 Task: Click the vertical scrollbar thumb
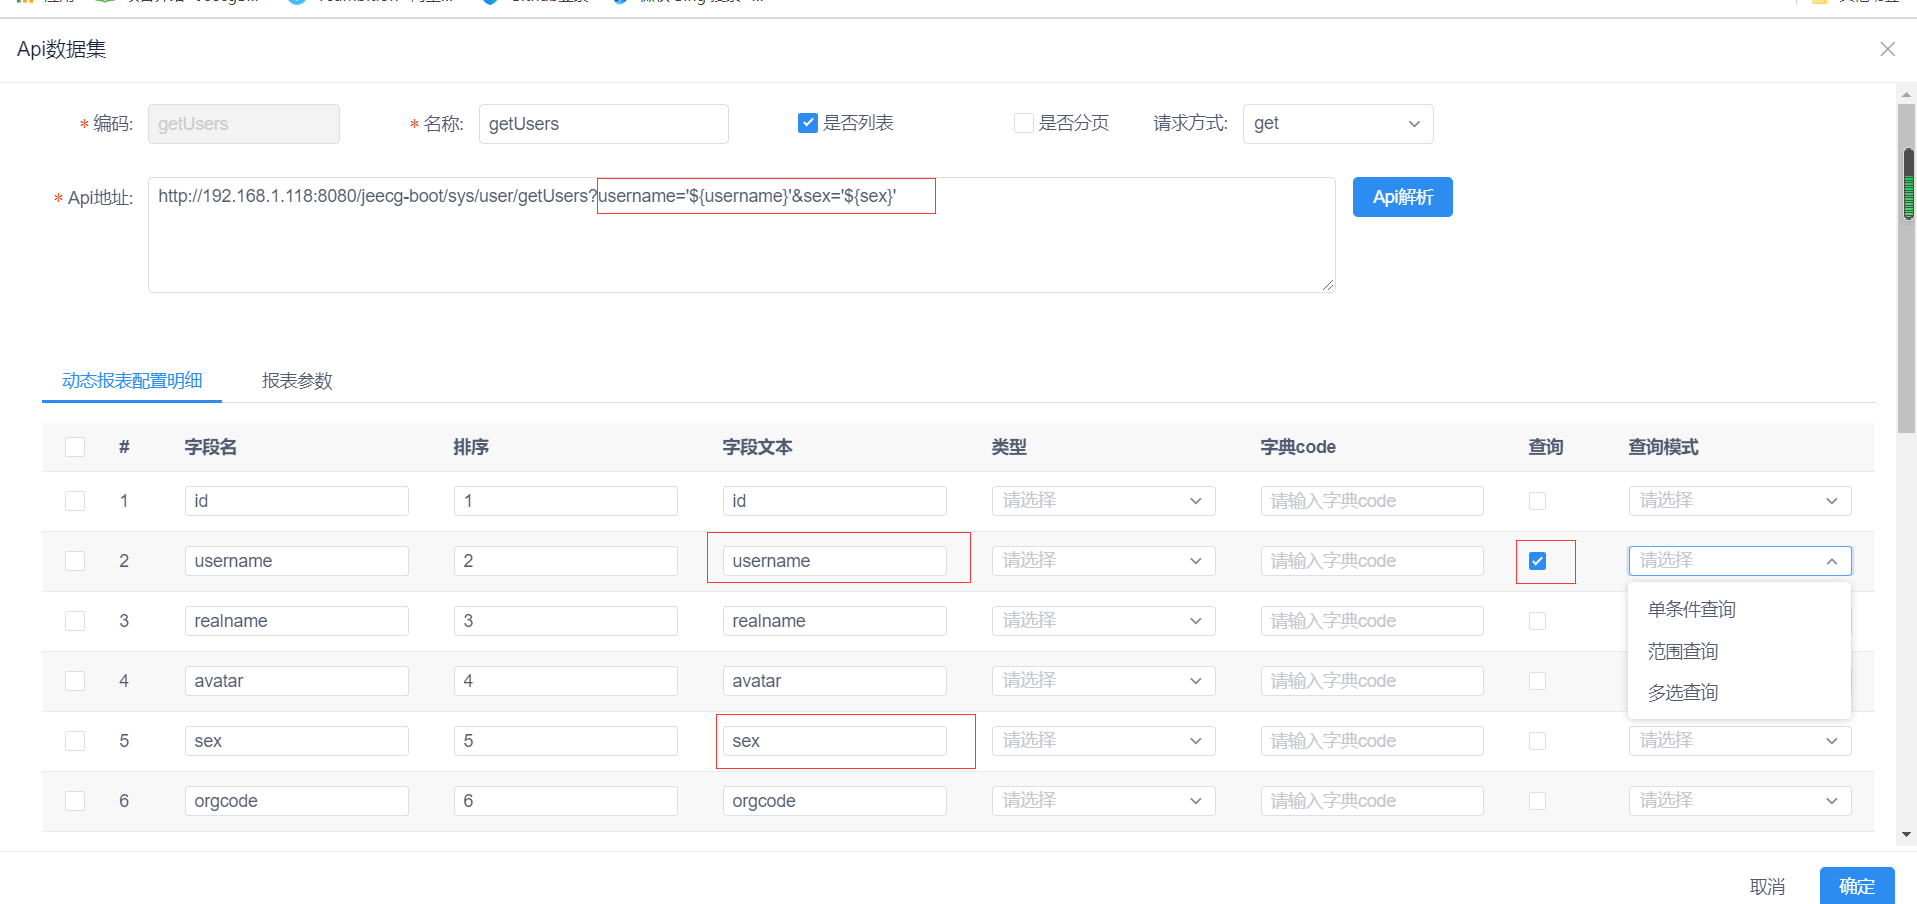(1907, 267)
